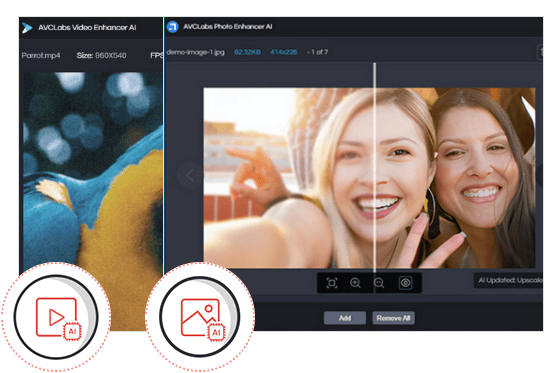
Task: Click the photo AI circular badge icon
Action: (200, 317)
